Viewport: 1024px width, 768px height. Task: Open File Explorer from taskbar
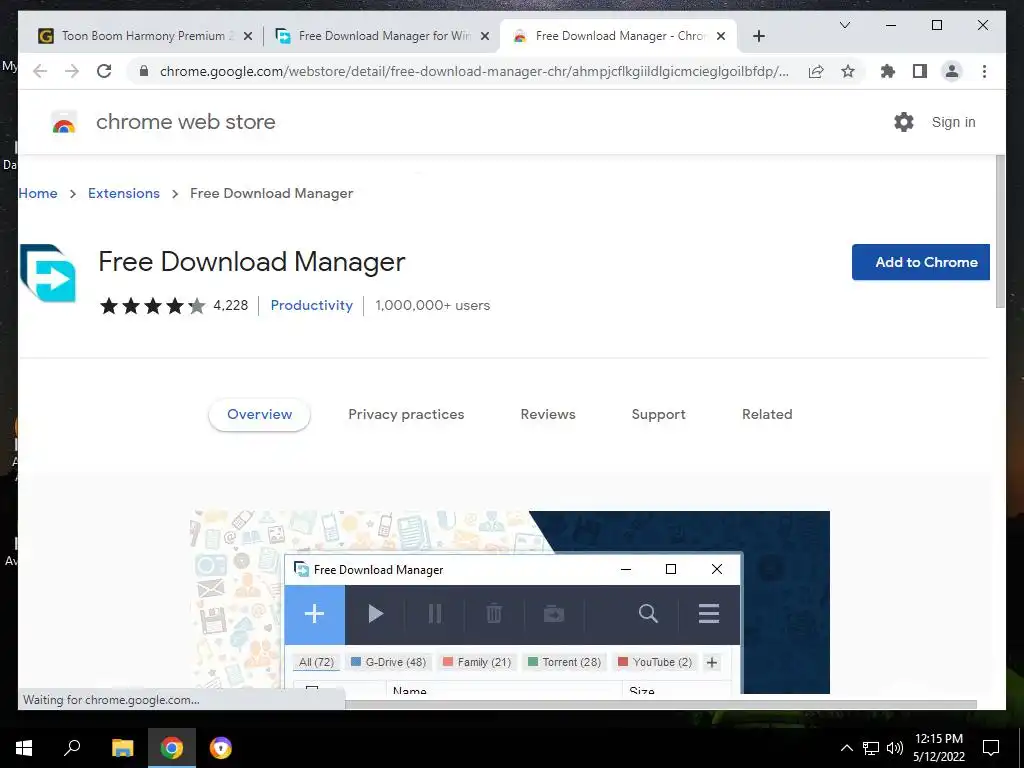pyautogui.click(x=122, y=748)
